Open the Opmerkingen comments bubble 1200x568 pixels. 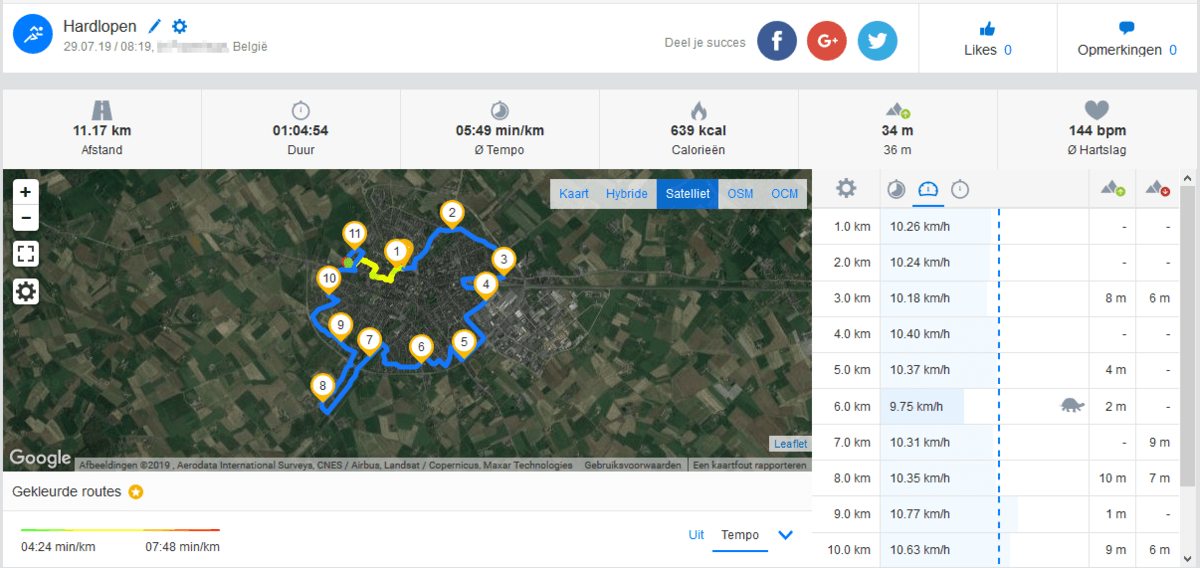[x=1127, y=28]
